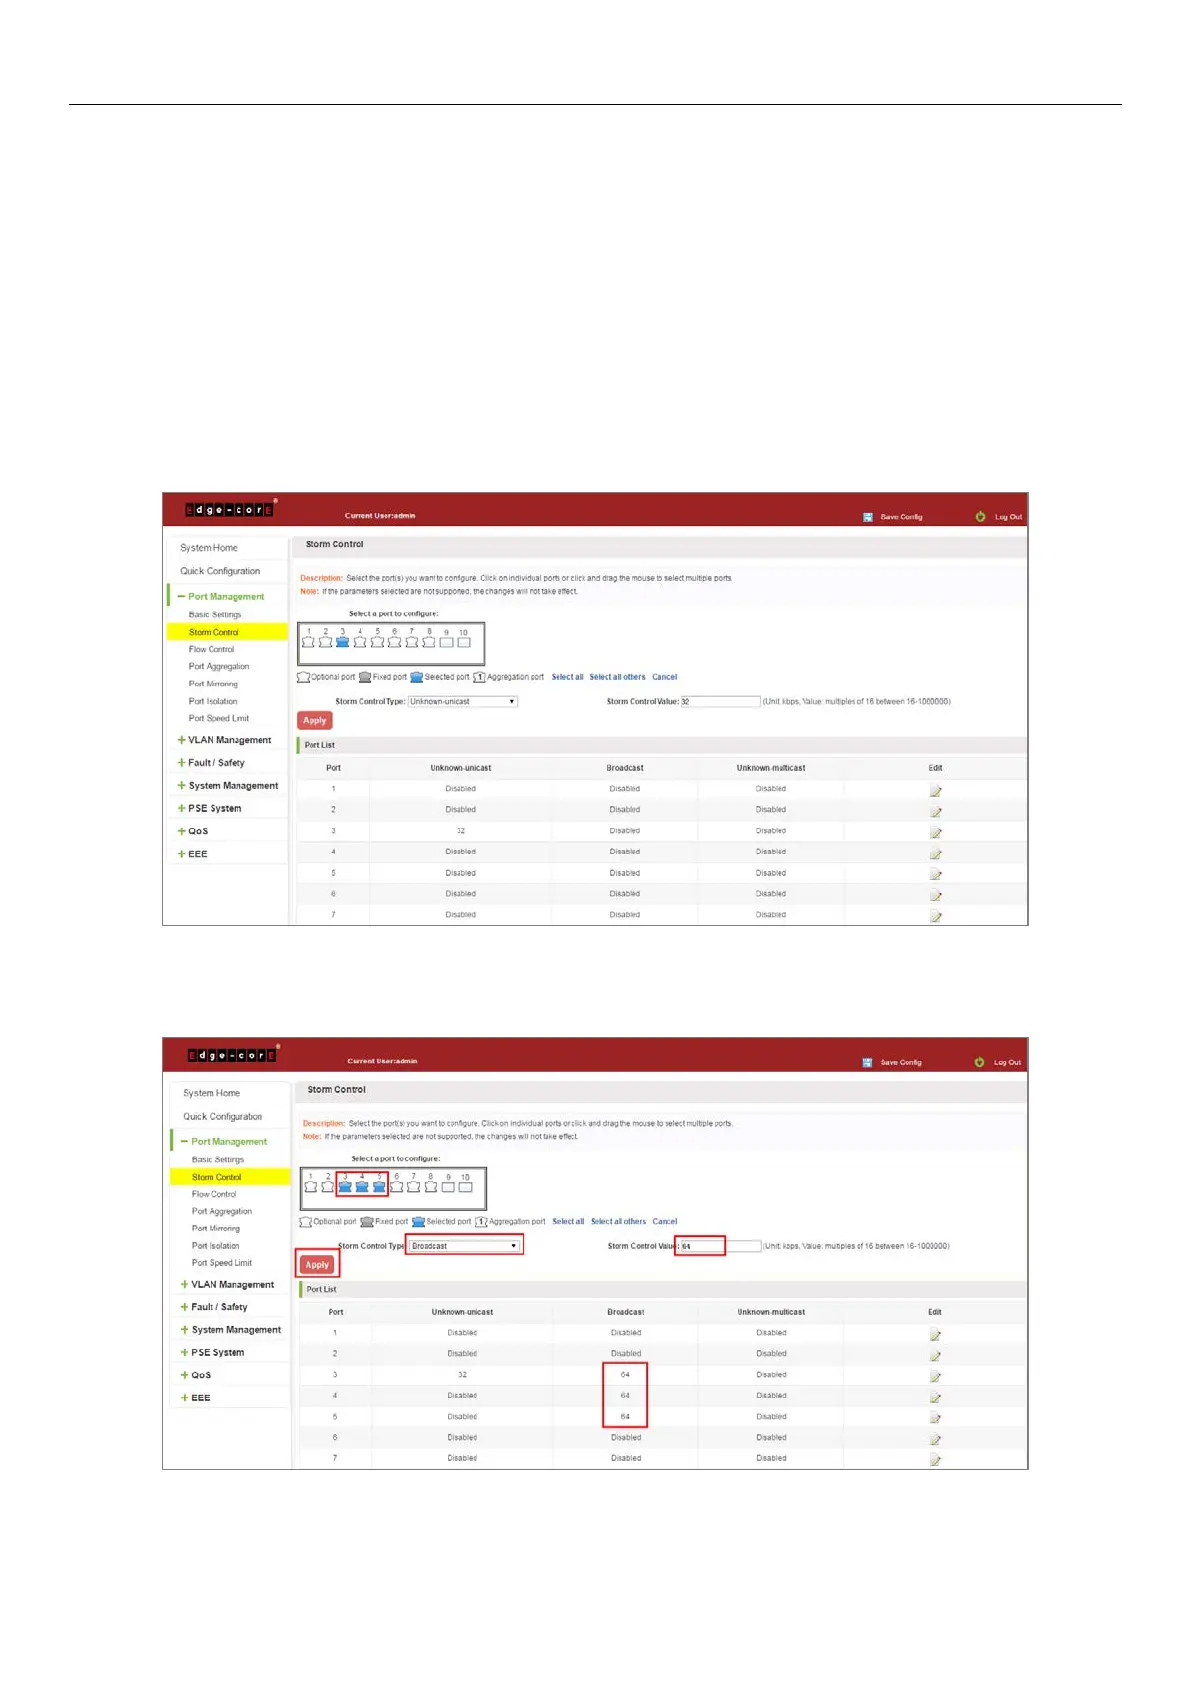Open Port Isolation in upper screenshot
This screenshot has width=1191, height=1684.
click(x=213, y=701)
